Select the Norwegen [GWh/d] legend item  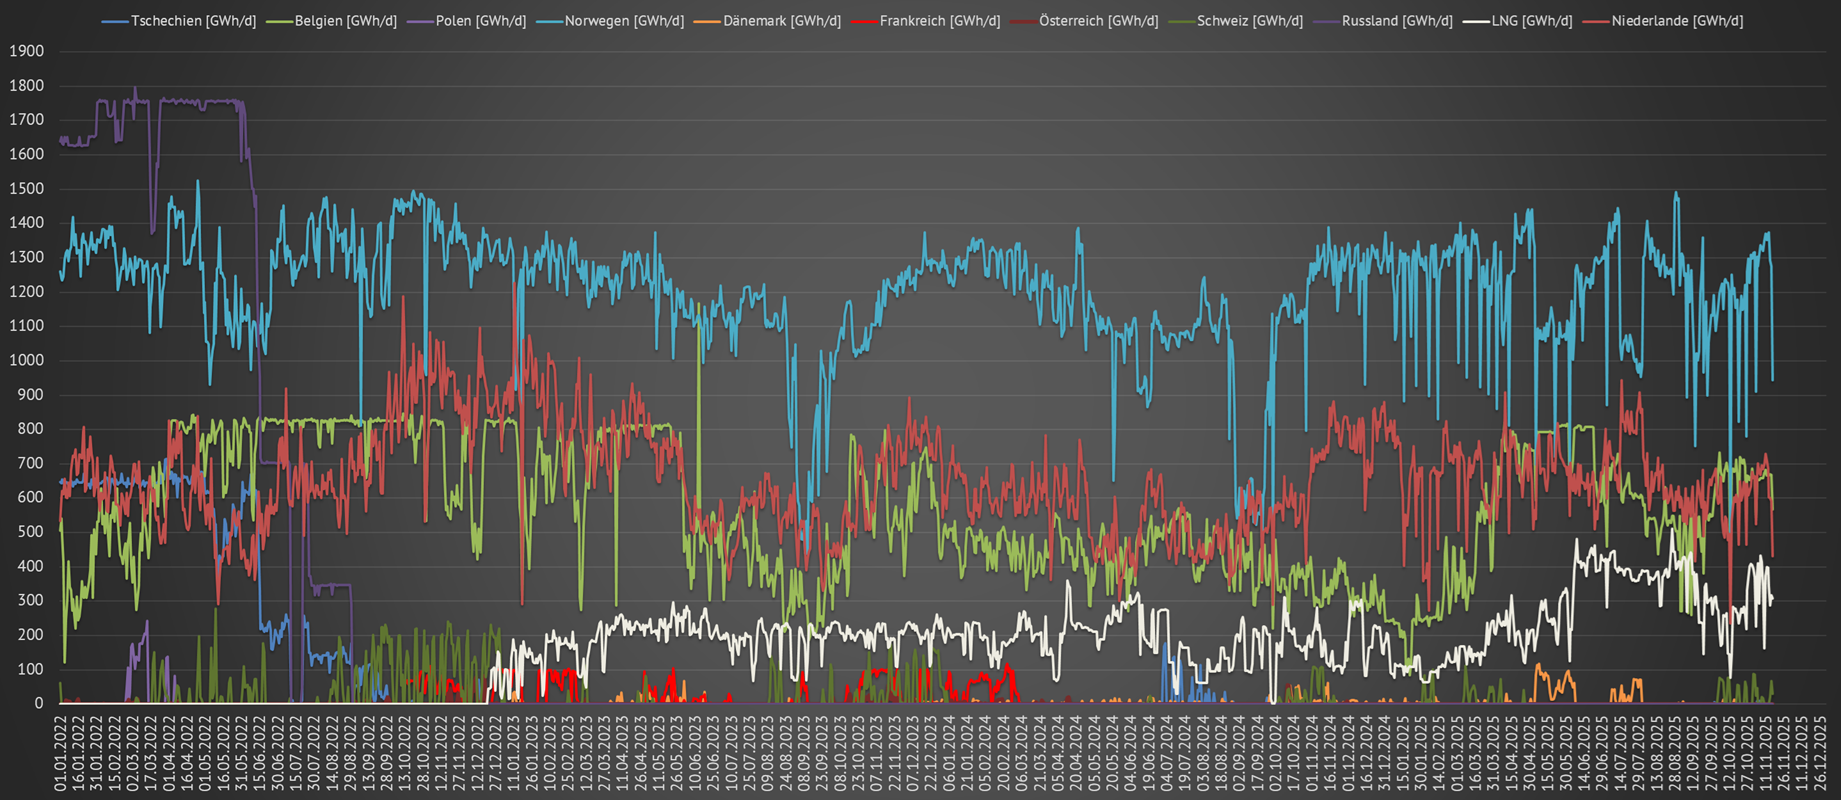(x=624, y=21)
